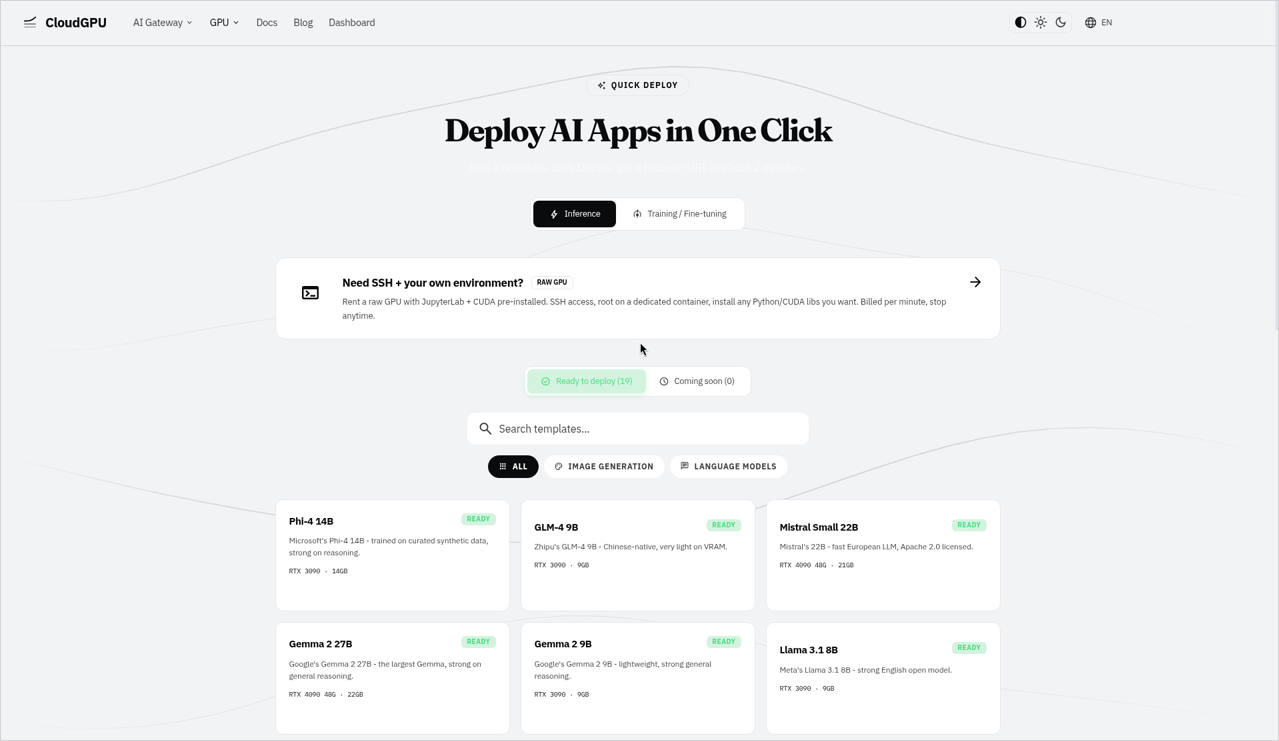Go to the Dashboard
The width and height of the screenshot is (1279, 741).
tap(352, 22)
